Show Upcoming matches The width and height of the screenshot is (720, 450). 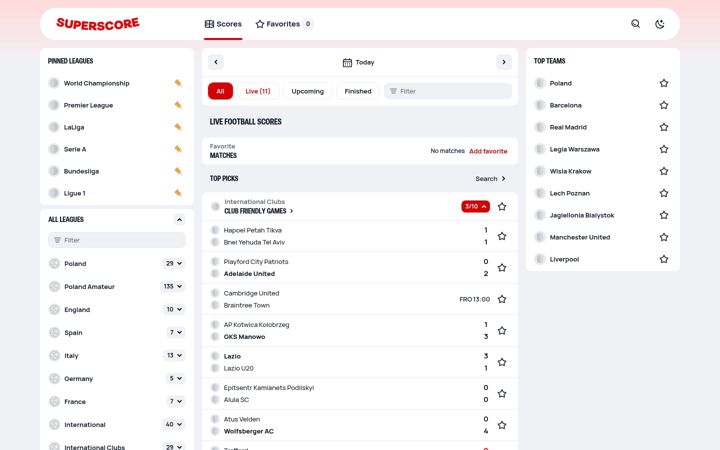[x=308, y=91]
